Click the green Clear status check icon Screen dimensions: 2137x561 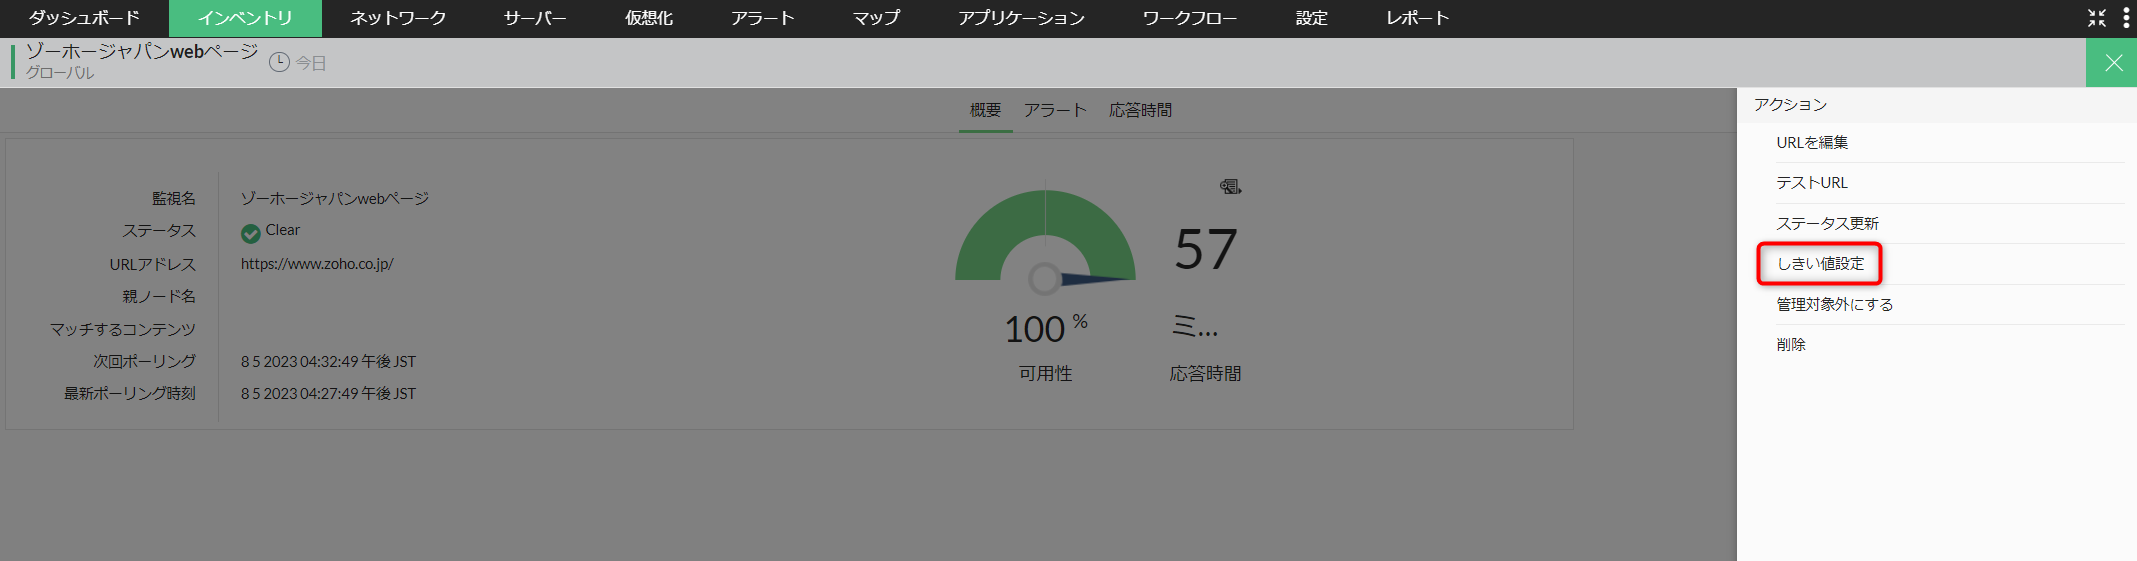(x=251, y=233)
